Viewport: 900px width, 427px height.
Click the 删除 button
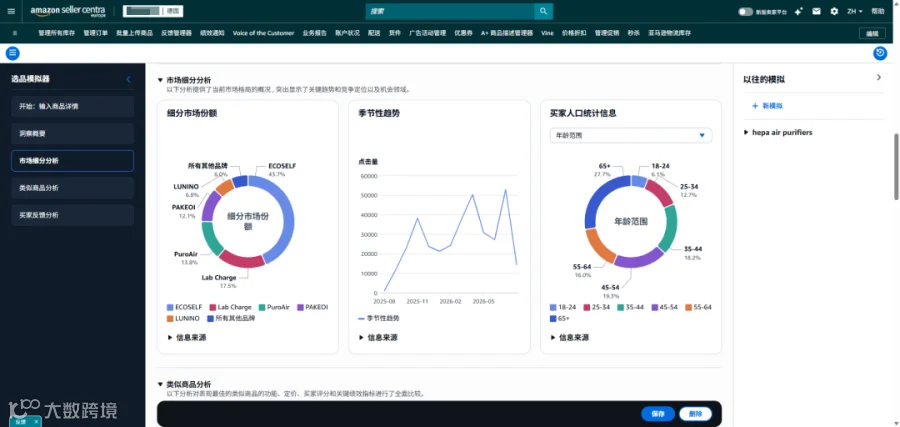click(696, 414)
